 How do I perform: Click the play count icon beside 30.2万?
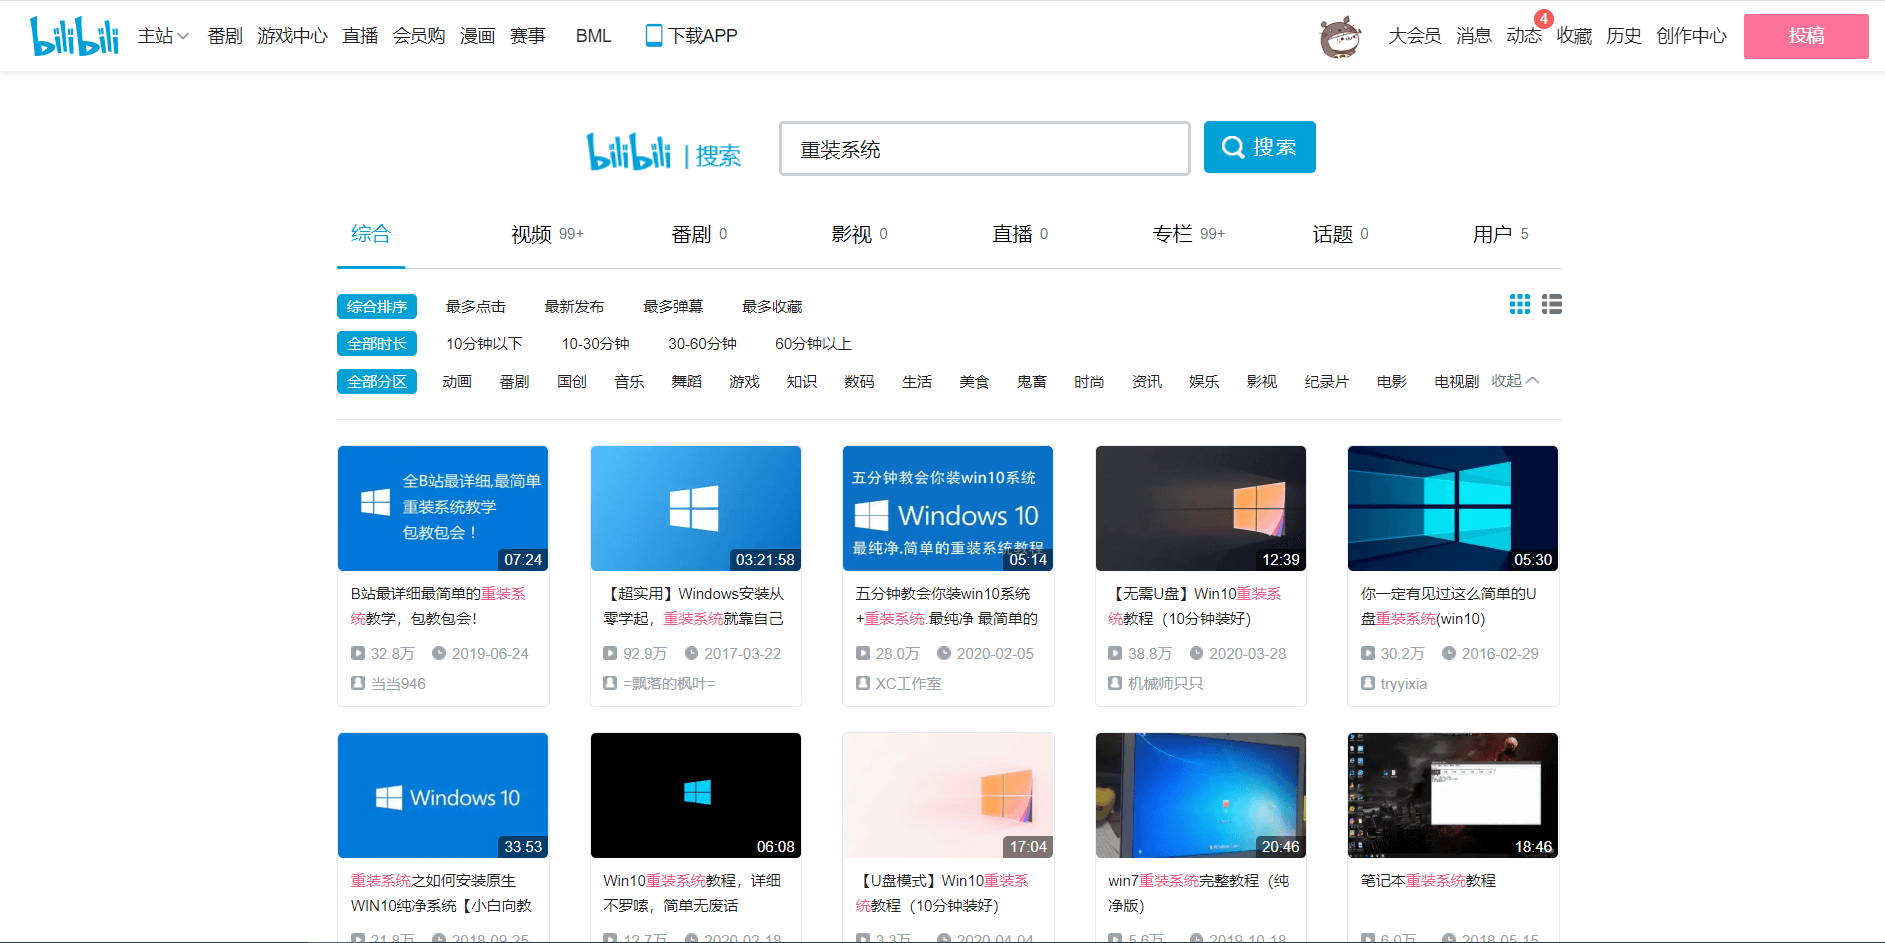click(1368, 653)
